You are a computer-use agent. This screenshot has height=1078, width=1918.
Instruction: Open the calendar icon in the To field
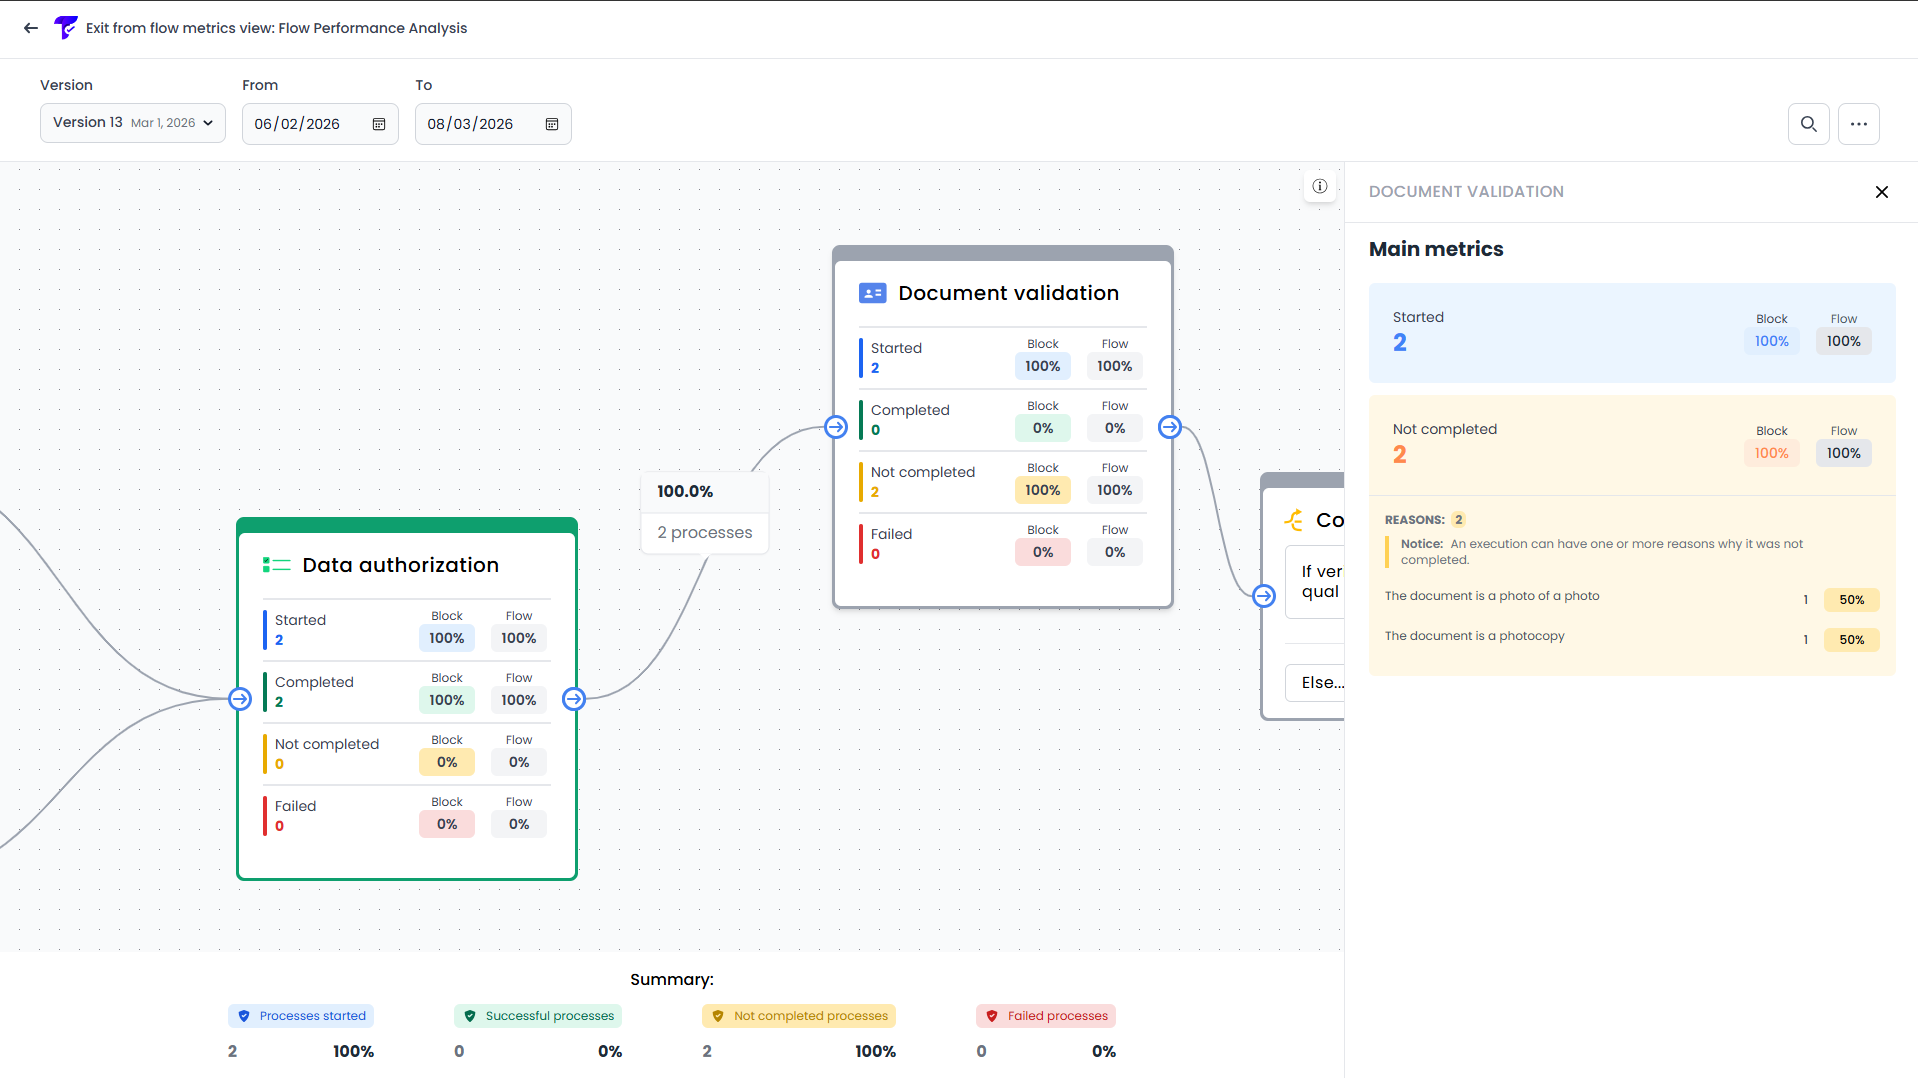(x=551, y=124)
